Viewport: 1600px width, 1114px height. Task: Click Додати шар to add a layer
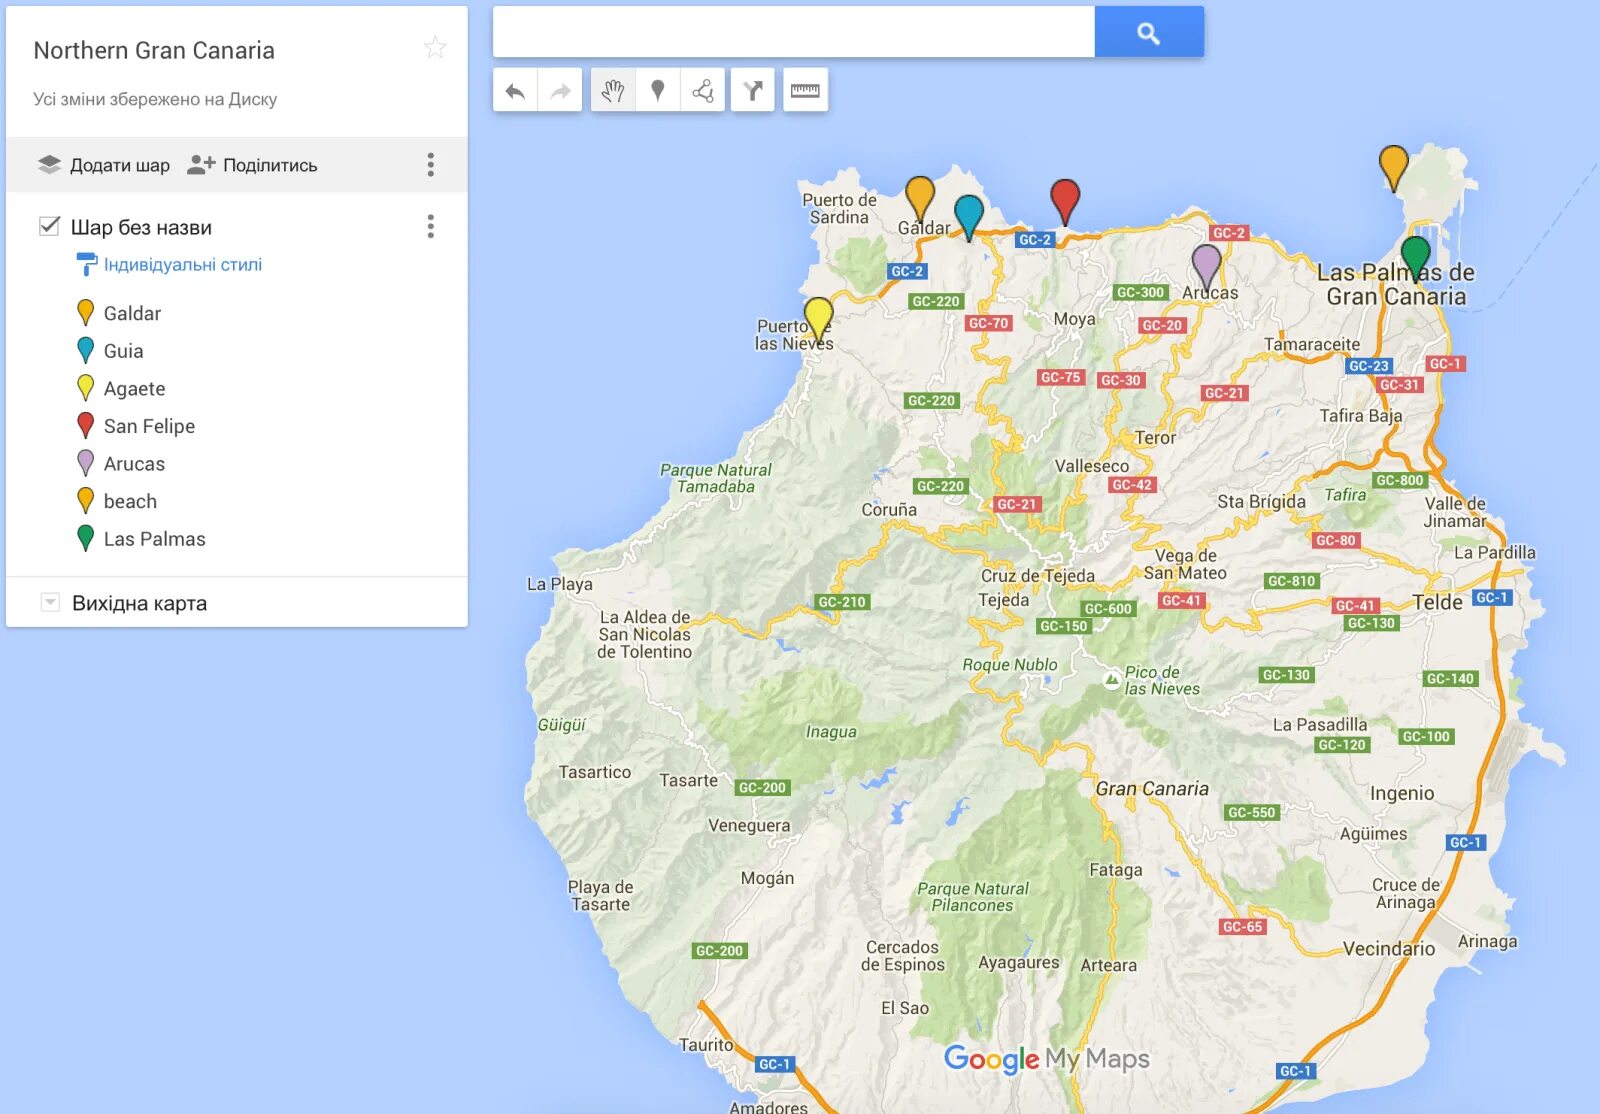click(120, 165)
